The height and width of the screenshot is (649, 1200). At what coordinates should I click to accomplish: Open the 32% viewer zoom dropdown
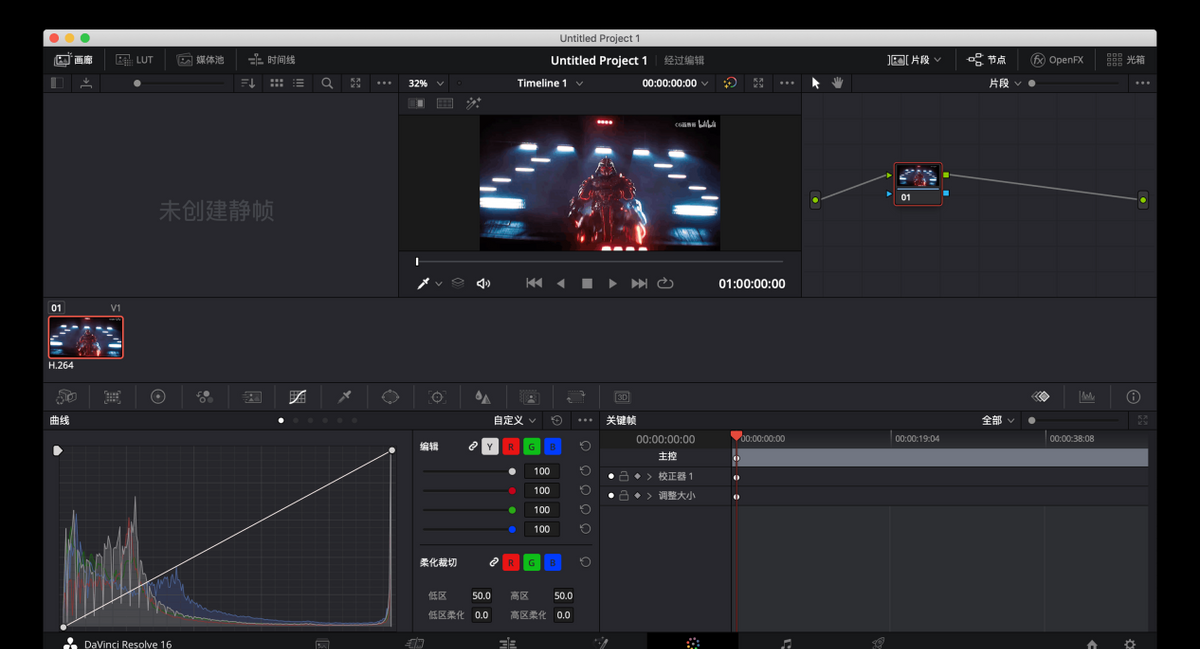coord(425,83)
